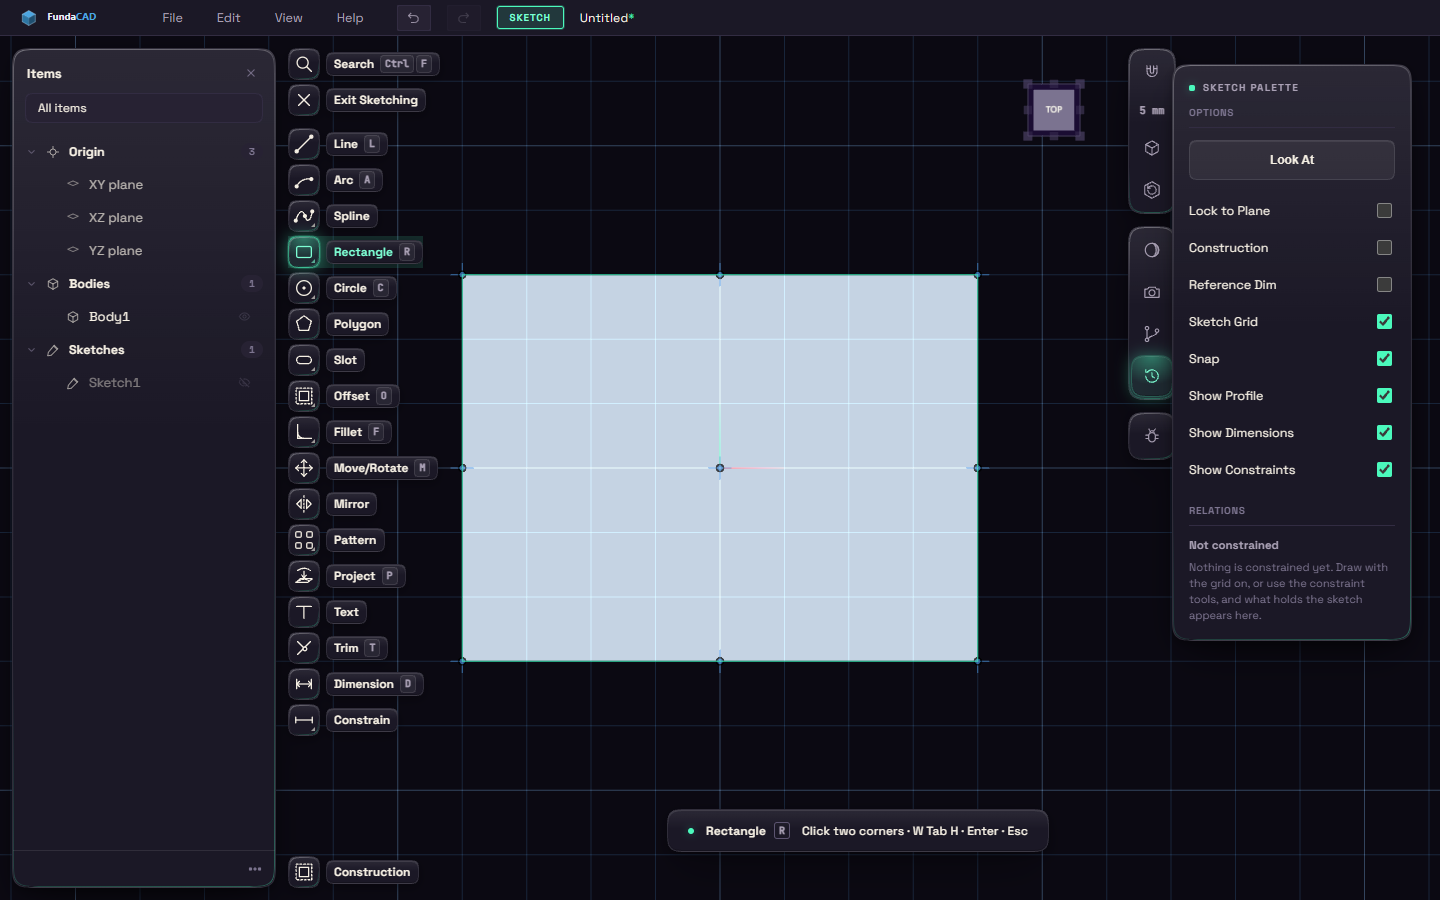Collapse the Bodies tree group
Image resolution: width=1440 pixels, height=900 pixels.
click(31, 284)
